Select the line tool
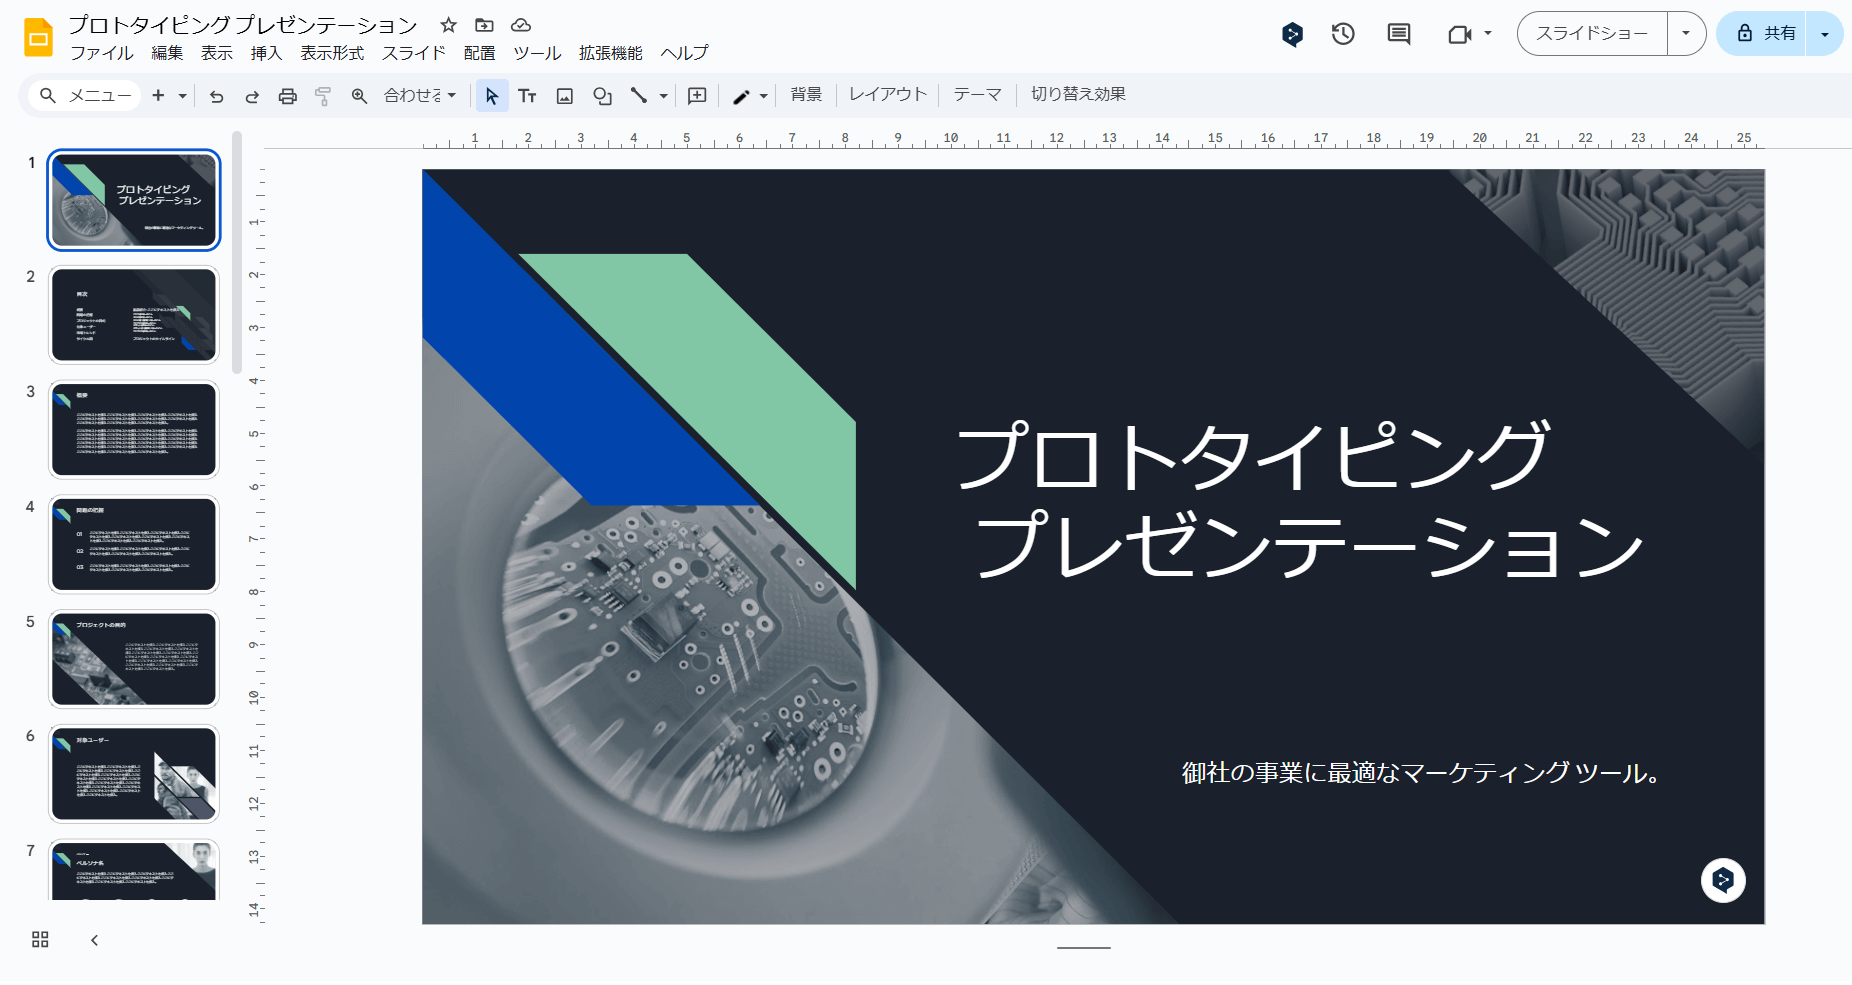Image resolution: width=1852 pixels, height=985 pixels. [x=638, y=96]
